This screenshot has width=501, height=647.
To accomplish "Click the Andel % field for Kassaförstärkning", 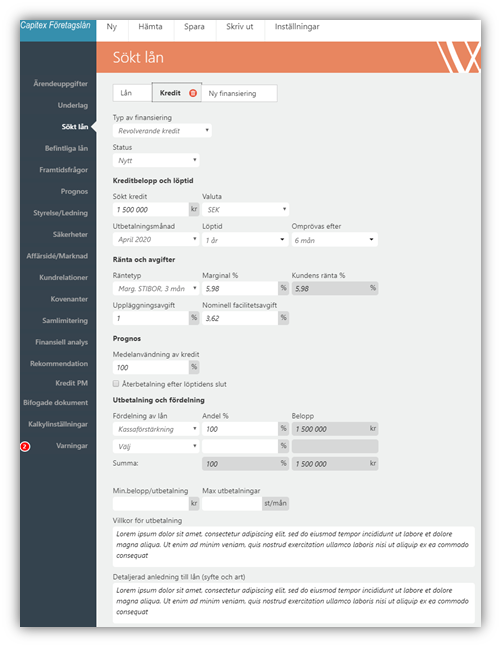I will coord(240,429).
